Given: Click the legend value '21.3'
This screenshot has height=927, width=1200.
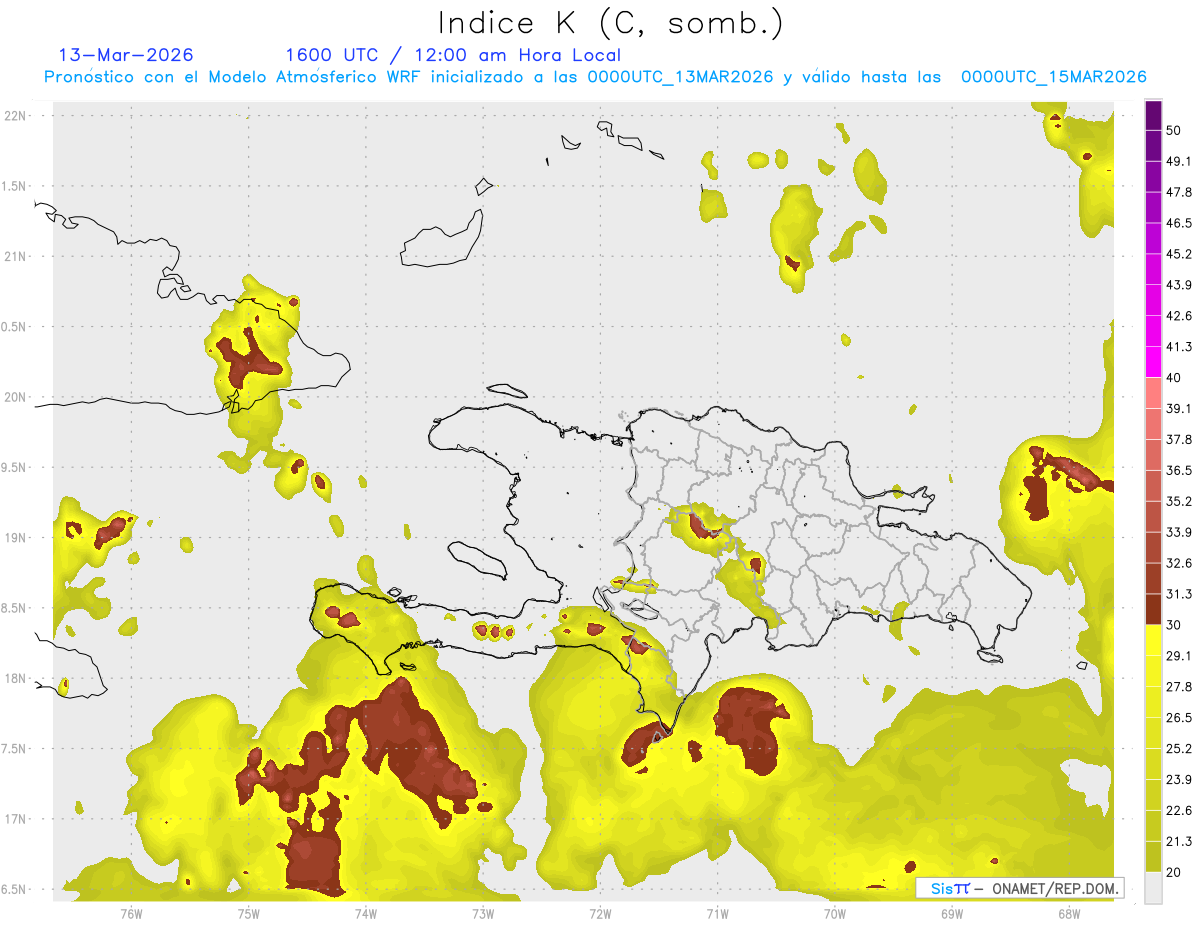Looking at the screenshot, I should click(1179, 842).
